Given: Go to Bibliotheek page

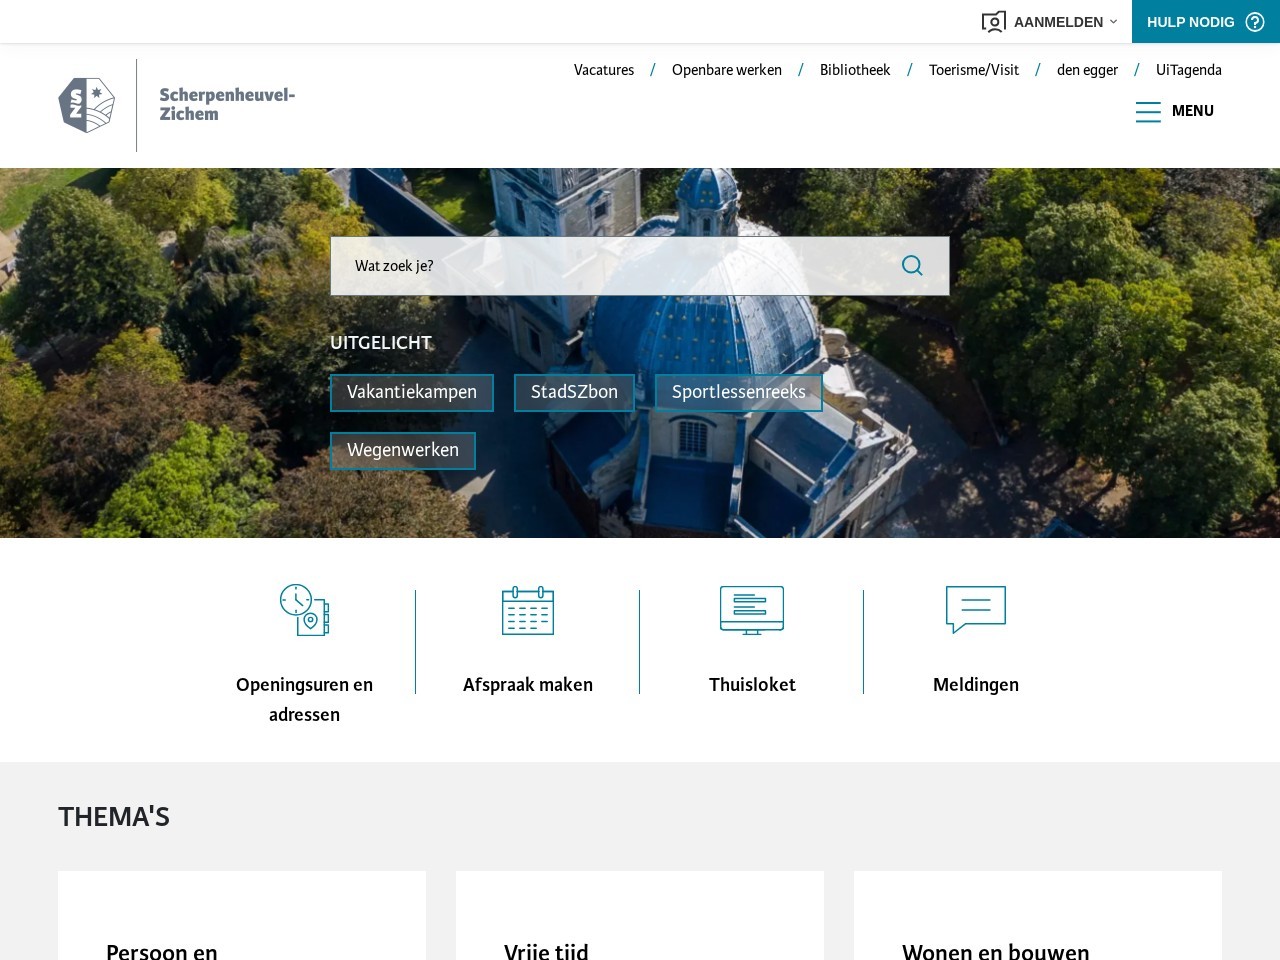Looking at the screenshot, I should pos(855,70).
